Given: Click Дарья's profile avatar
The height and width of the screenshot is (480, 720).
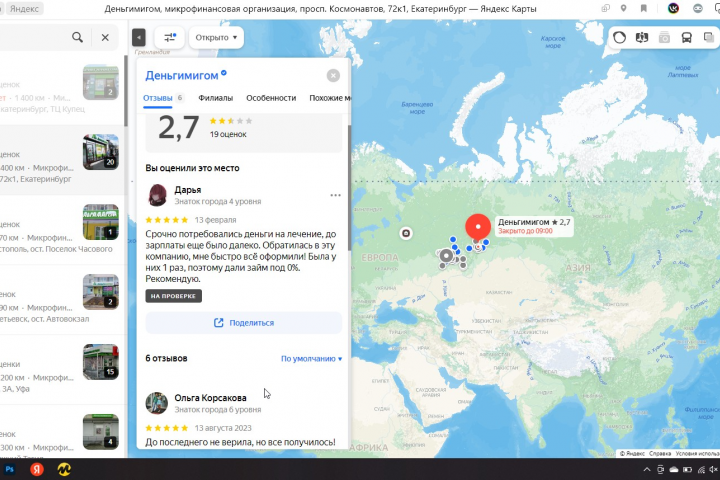Looking at the screenshot, I should [157, 195].
